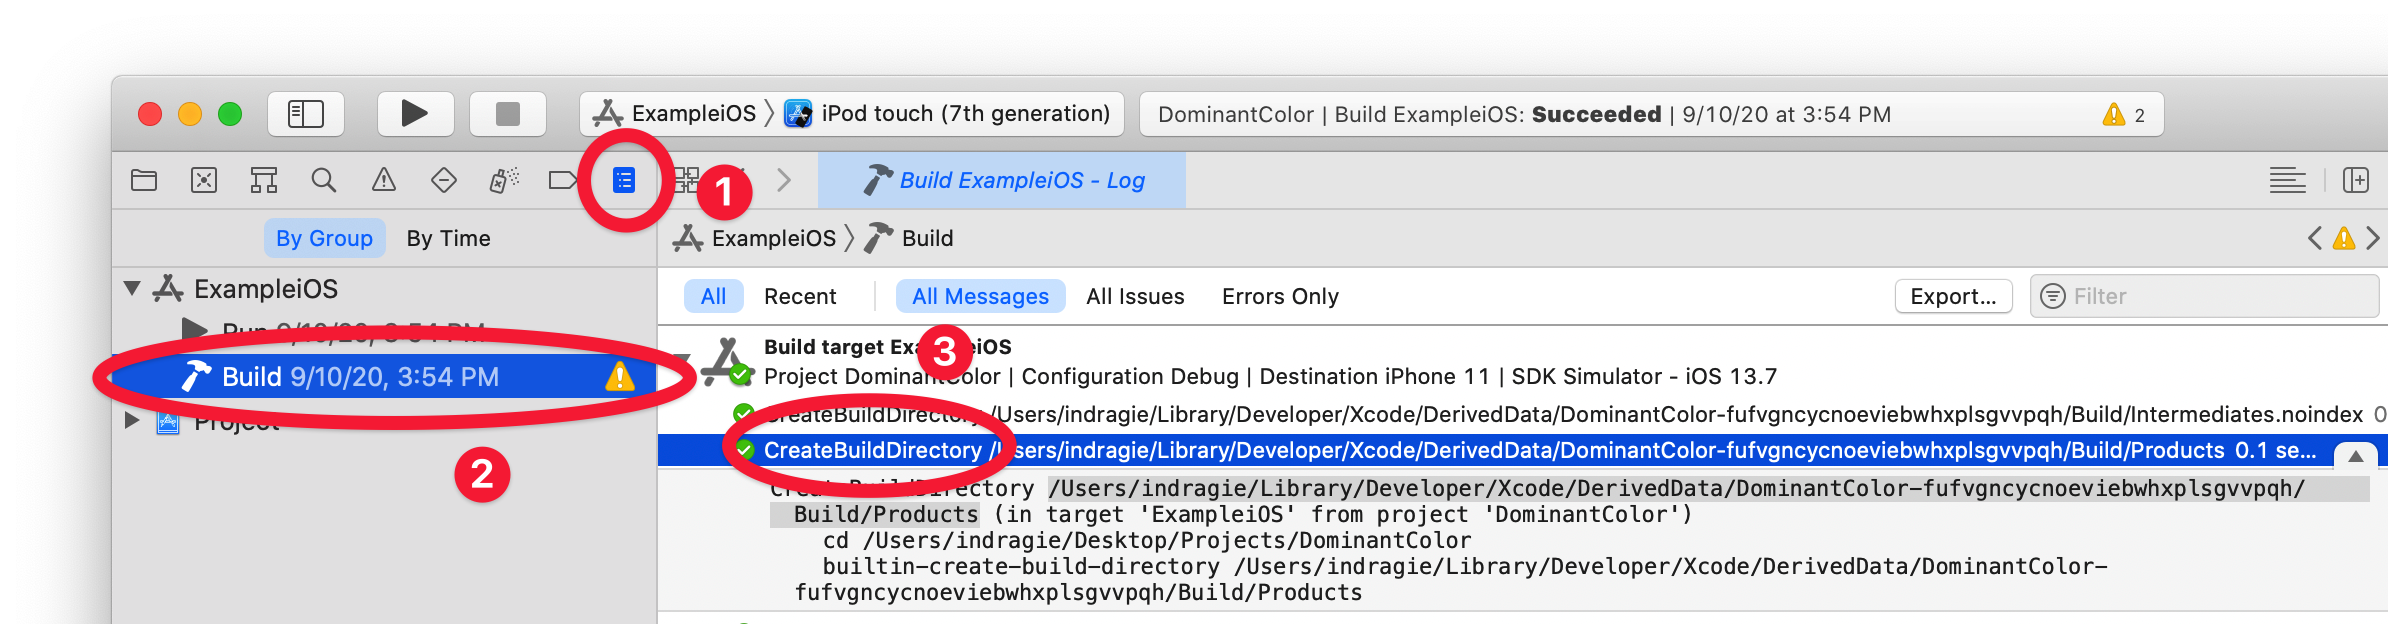Toggle the navigator sidebar button
This screenshot has width=2388, height=624.
click(306, 114)
